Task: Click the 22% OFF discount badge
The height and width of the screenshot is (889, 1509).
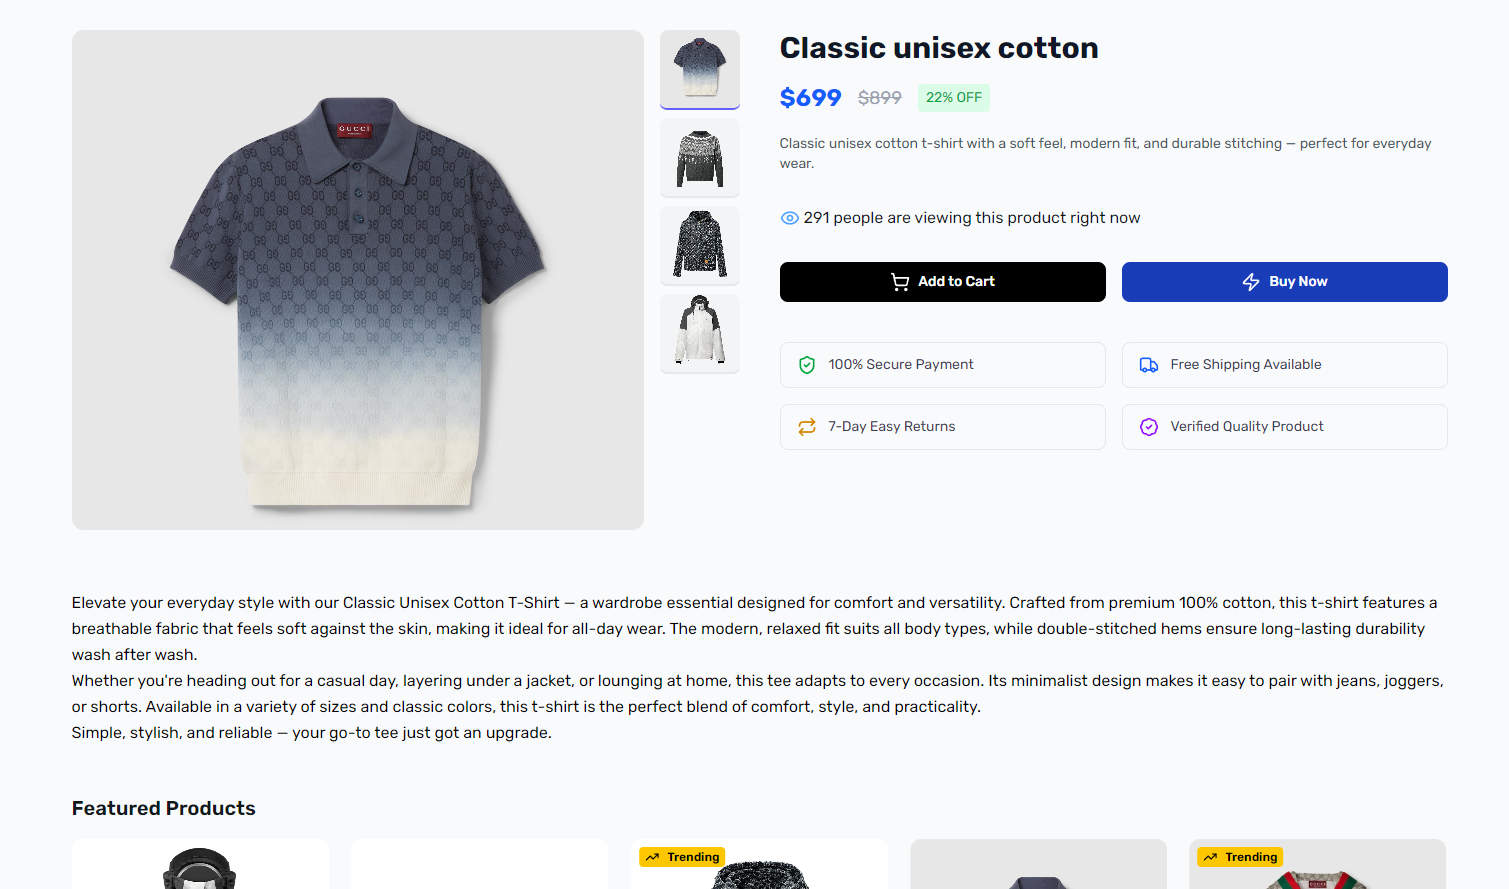Action: [954, 98]
